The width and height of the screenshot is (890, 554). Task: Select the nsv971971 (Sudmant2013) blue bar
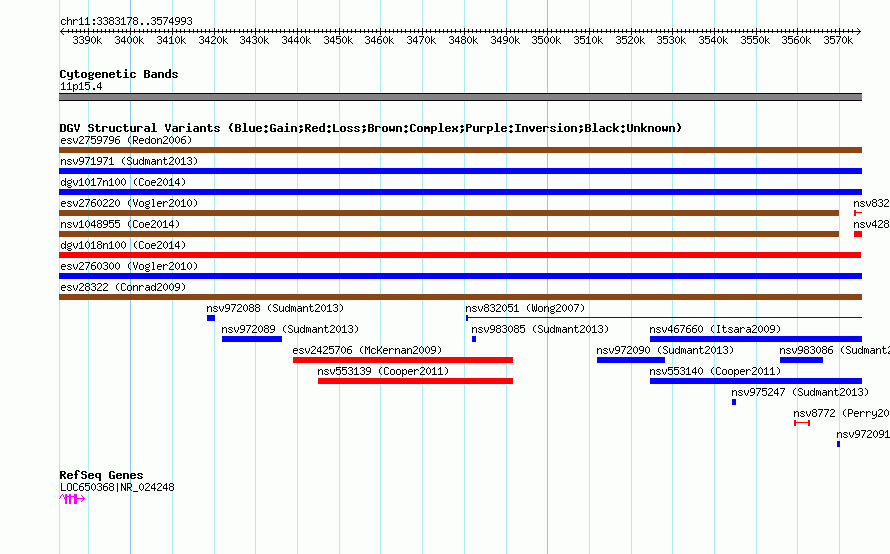[x=460, y=171]
